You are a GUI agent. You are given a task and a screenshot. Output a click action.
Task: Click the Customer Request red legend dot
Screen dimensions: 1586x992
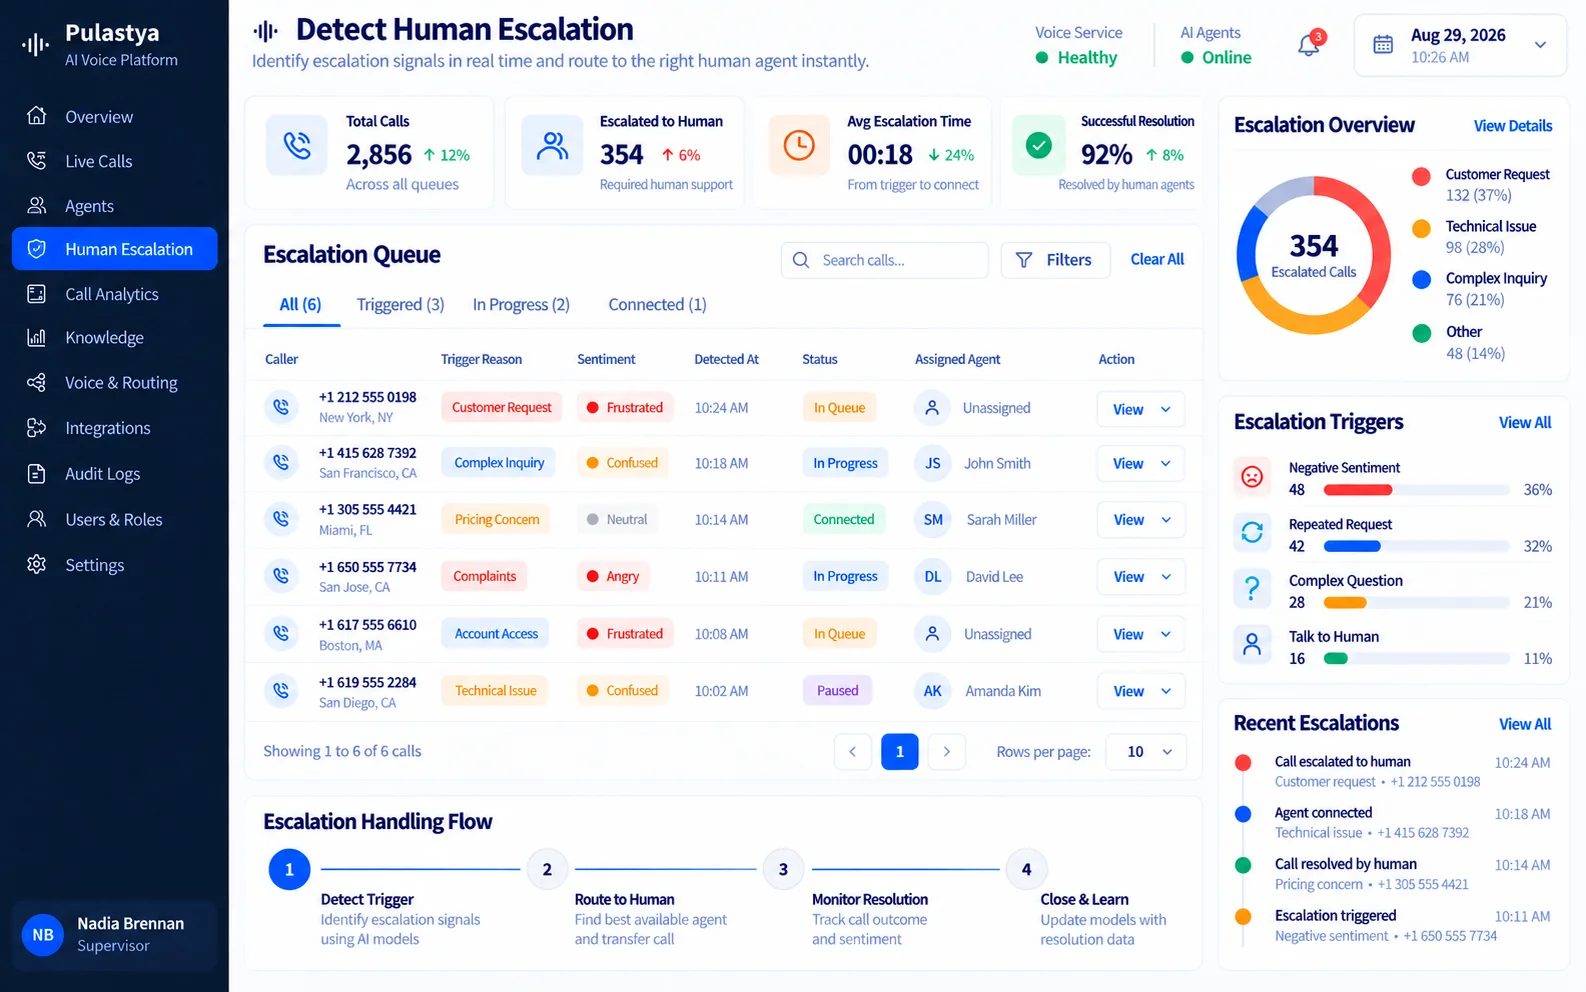pyautogui.click(x=1421, y=177)
